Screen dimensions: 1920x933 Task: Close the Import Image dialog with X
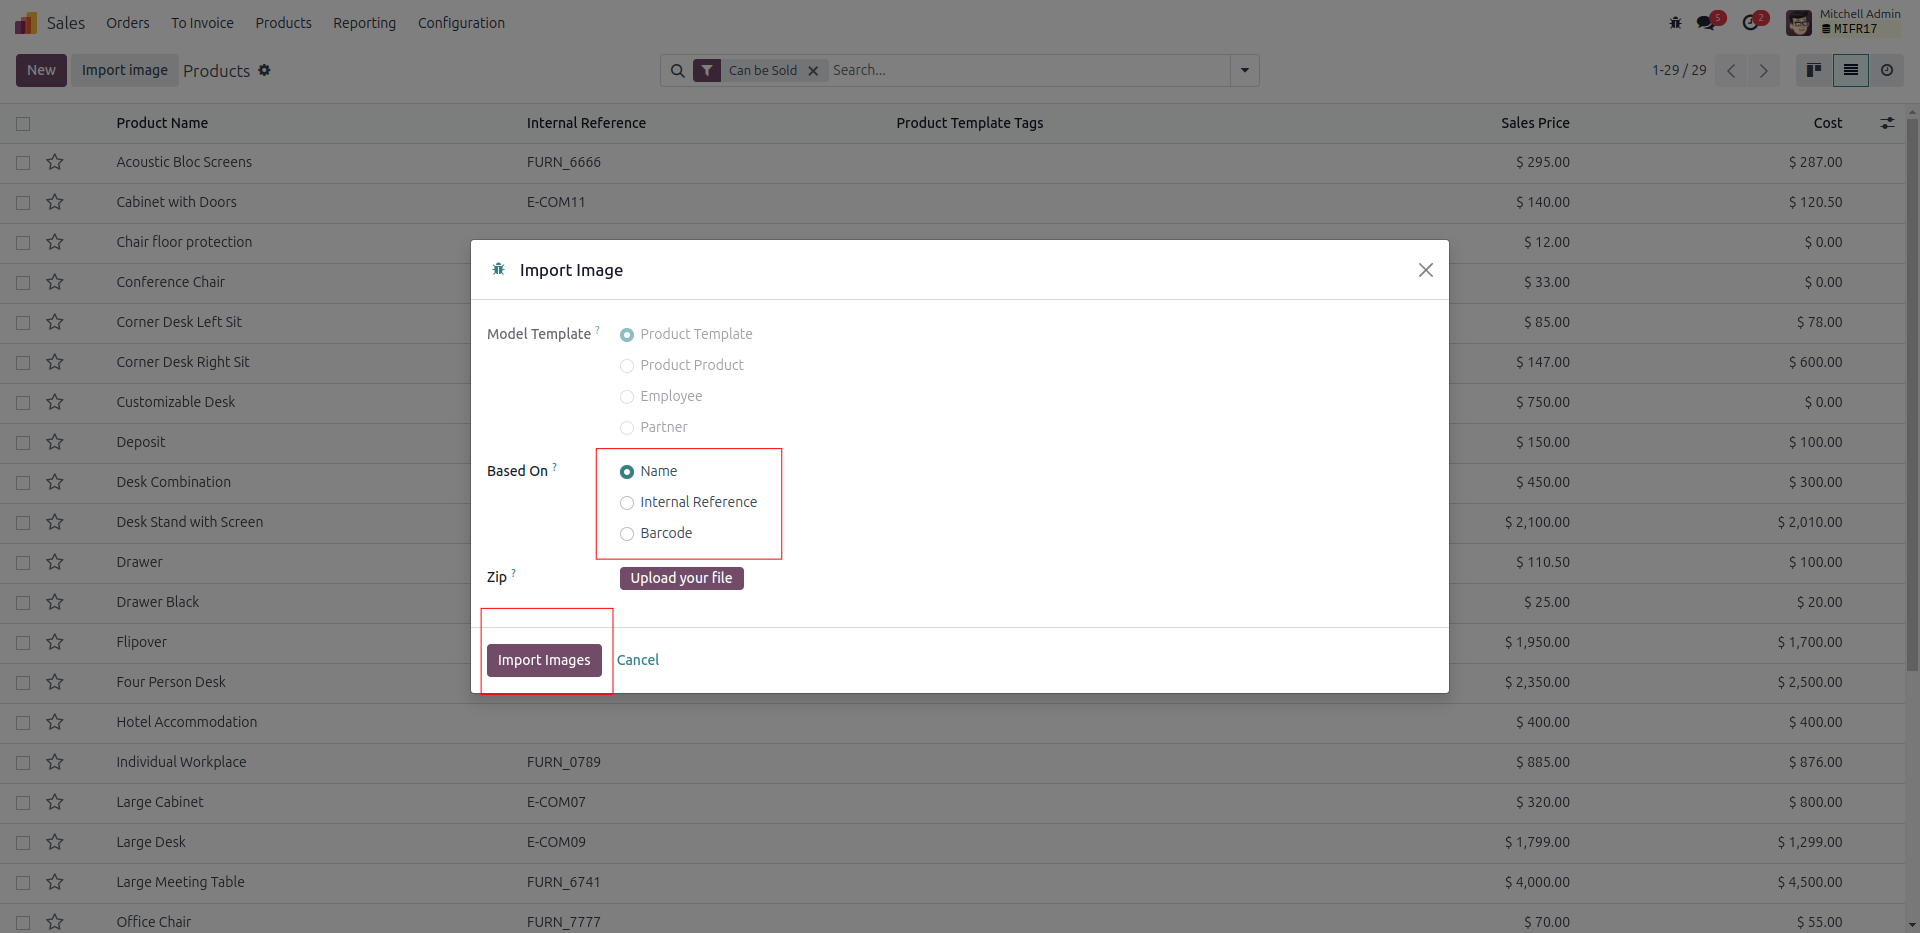[1425, 270]
